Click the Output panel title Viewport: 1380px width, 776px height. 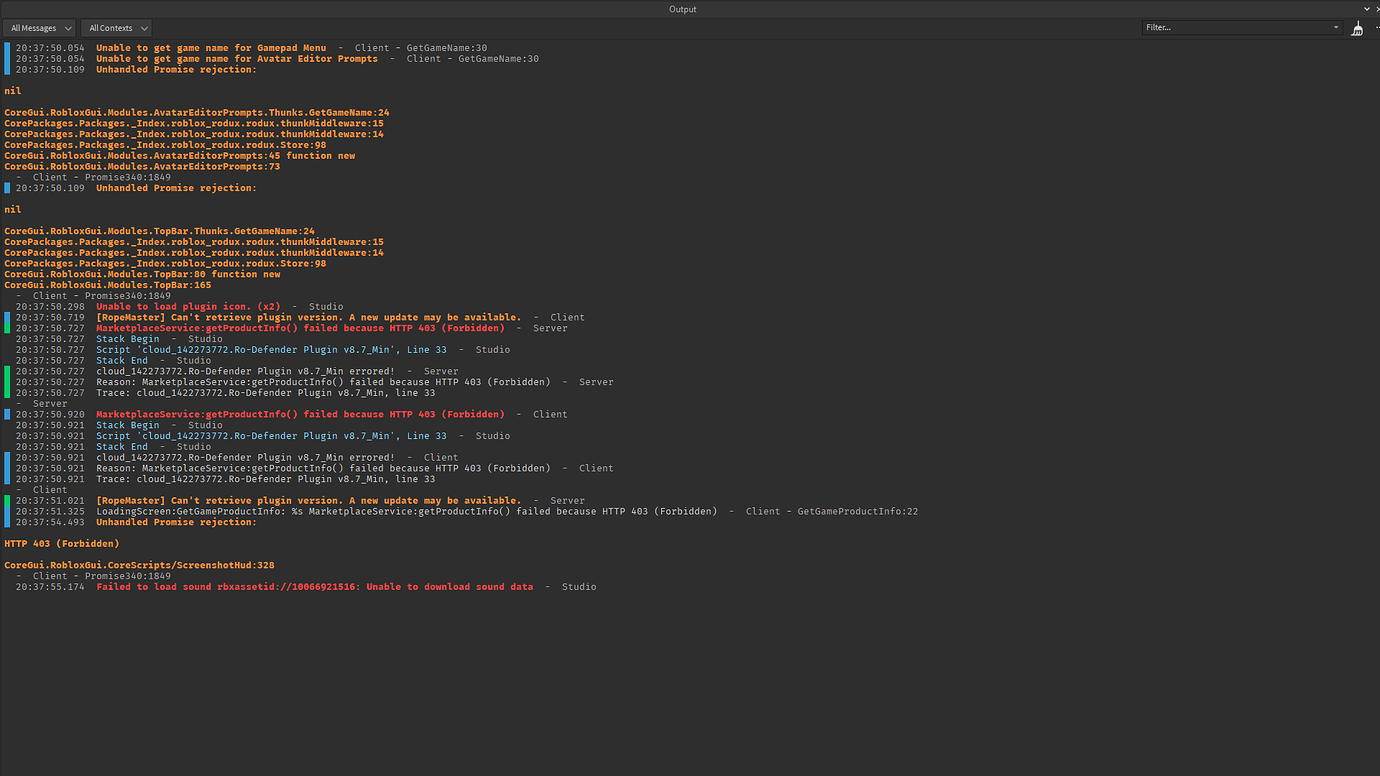[683, 9]
